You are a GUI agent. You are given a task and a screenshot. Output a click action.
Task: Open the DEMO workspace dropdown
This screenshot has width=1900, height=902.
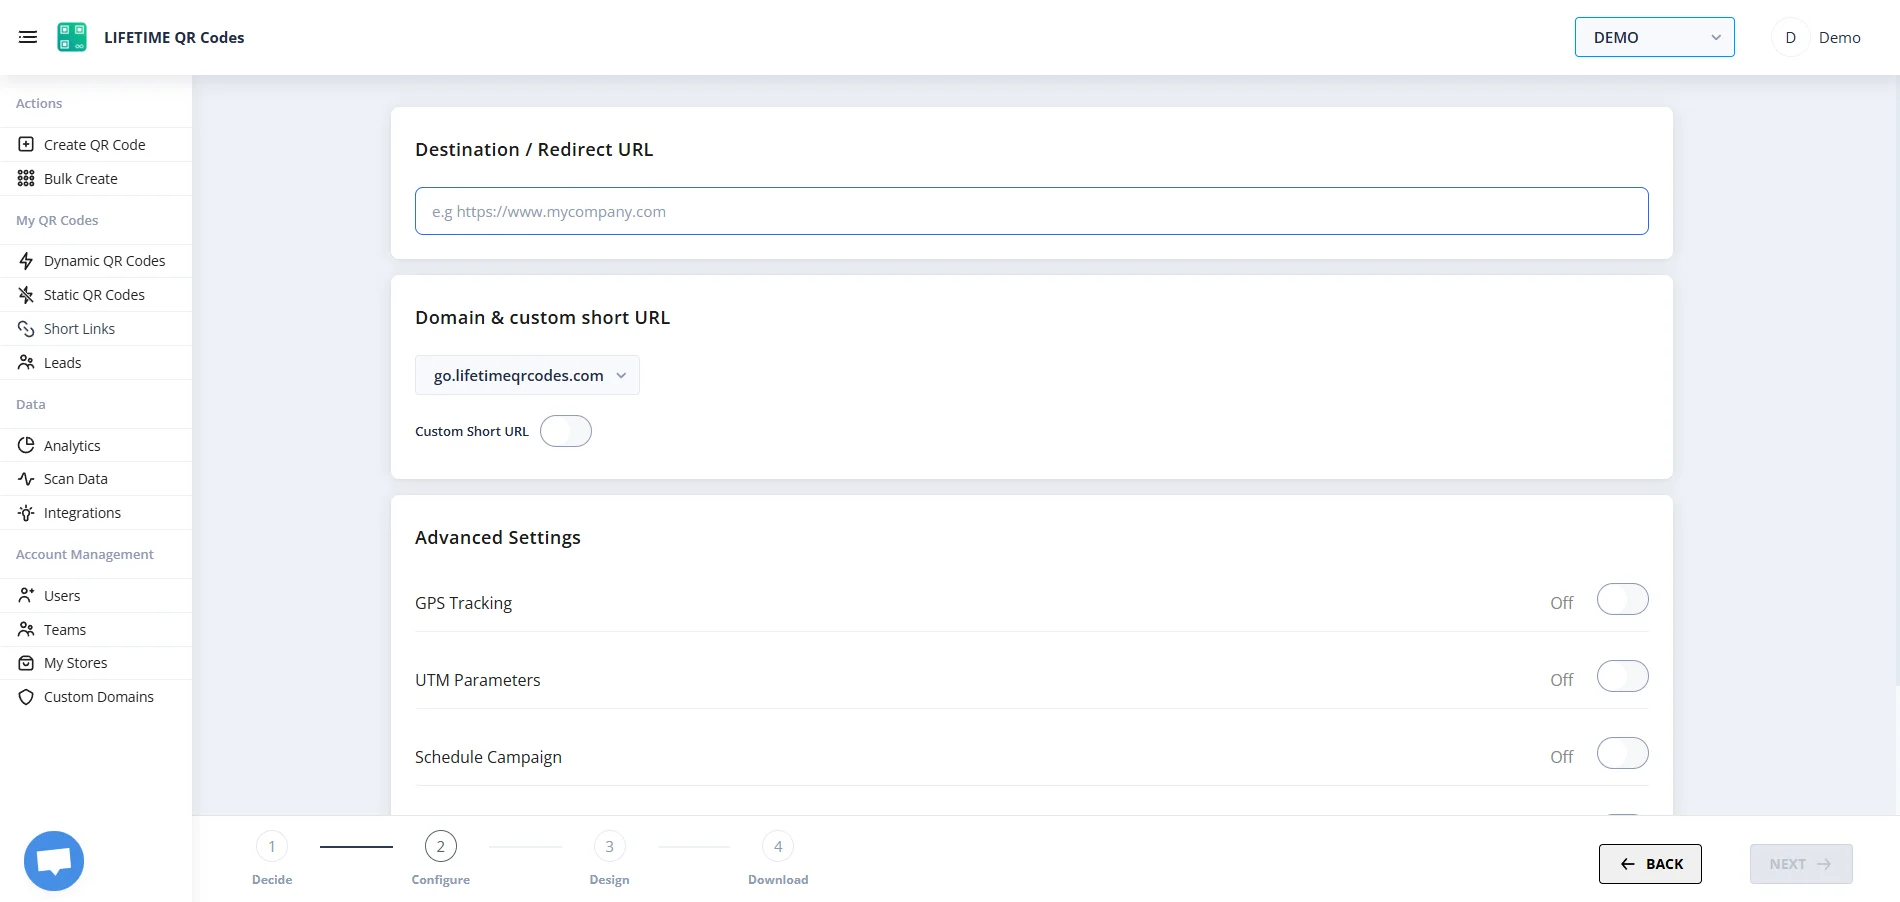click(1654, 37)
